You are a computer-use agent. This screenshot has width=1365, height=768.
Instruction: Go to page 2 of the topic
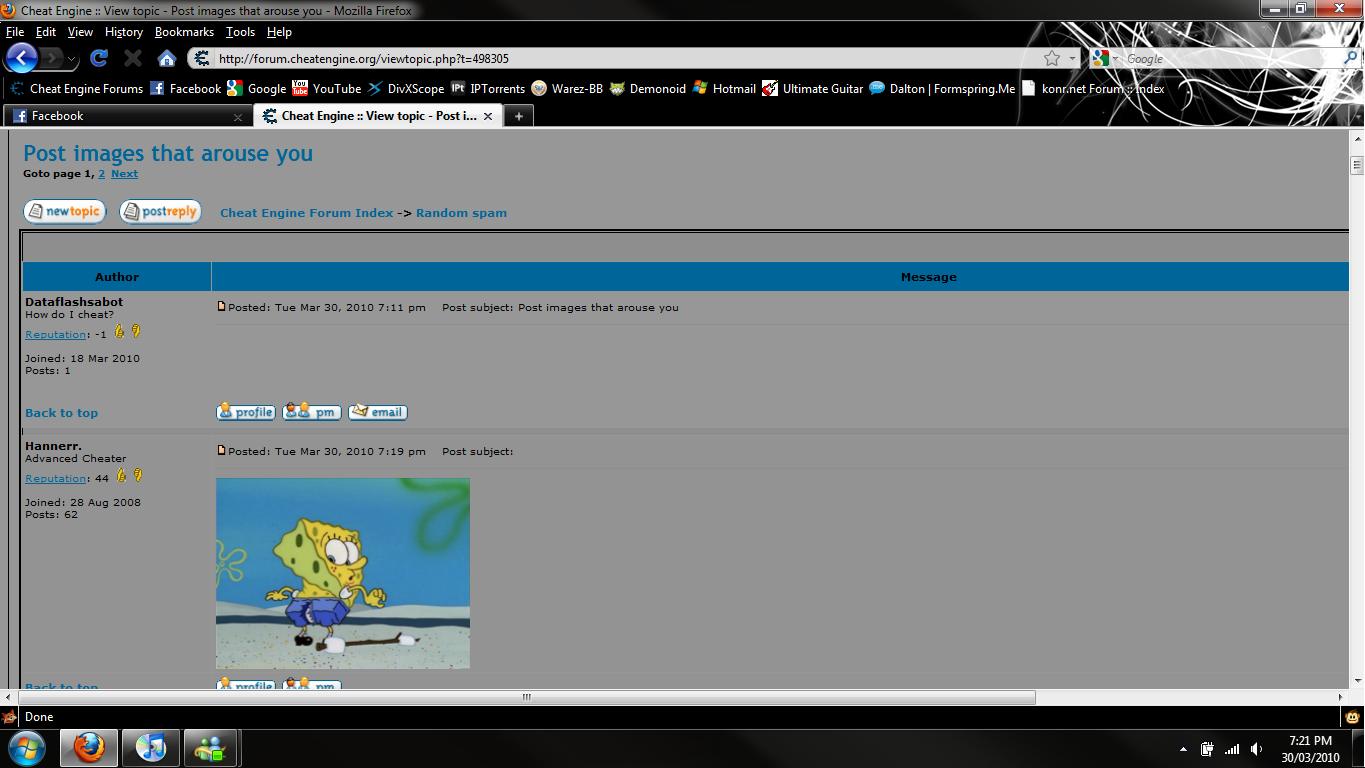101,174
